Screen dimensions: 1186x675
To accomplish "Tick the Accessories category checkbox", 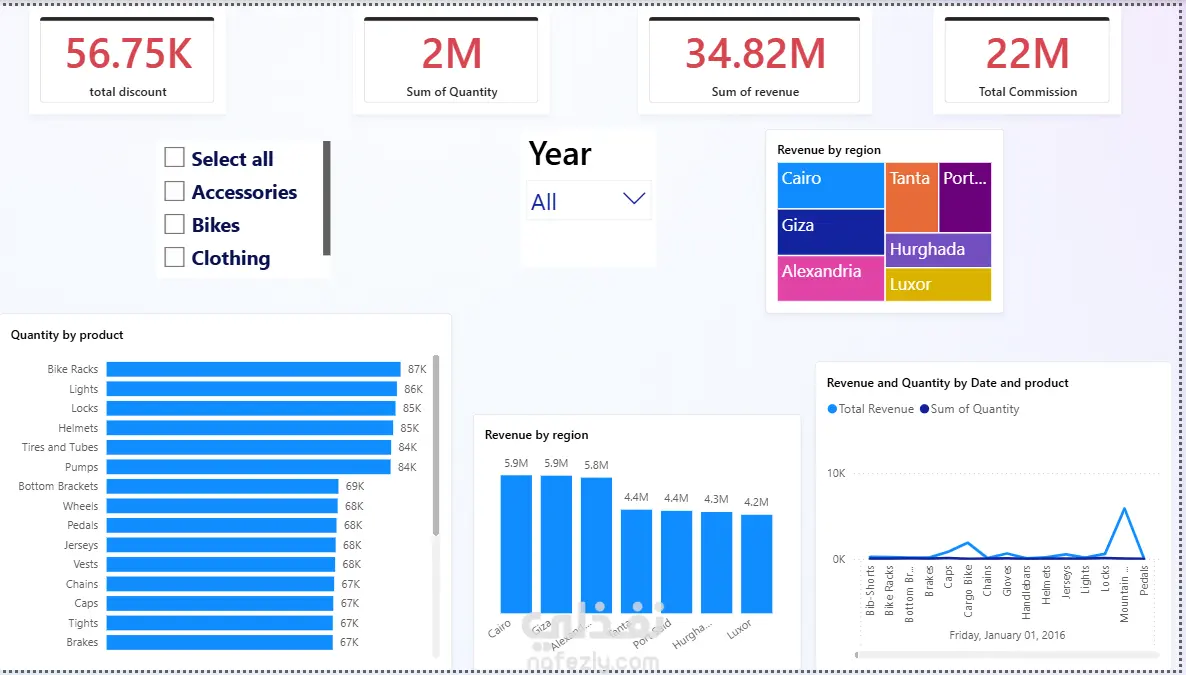I will [175, 191].
